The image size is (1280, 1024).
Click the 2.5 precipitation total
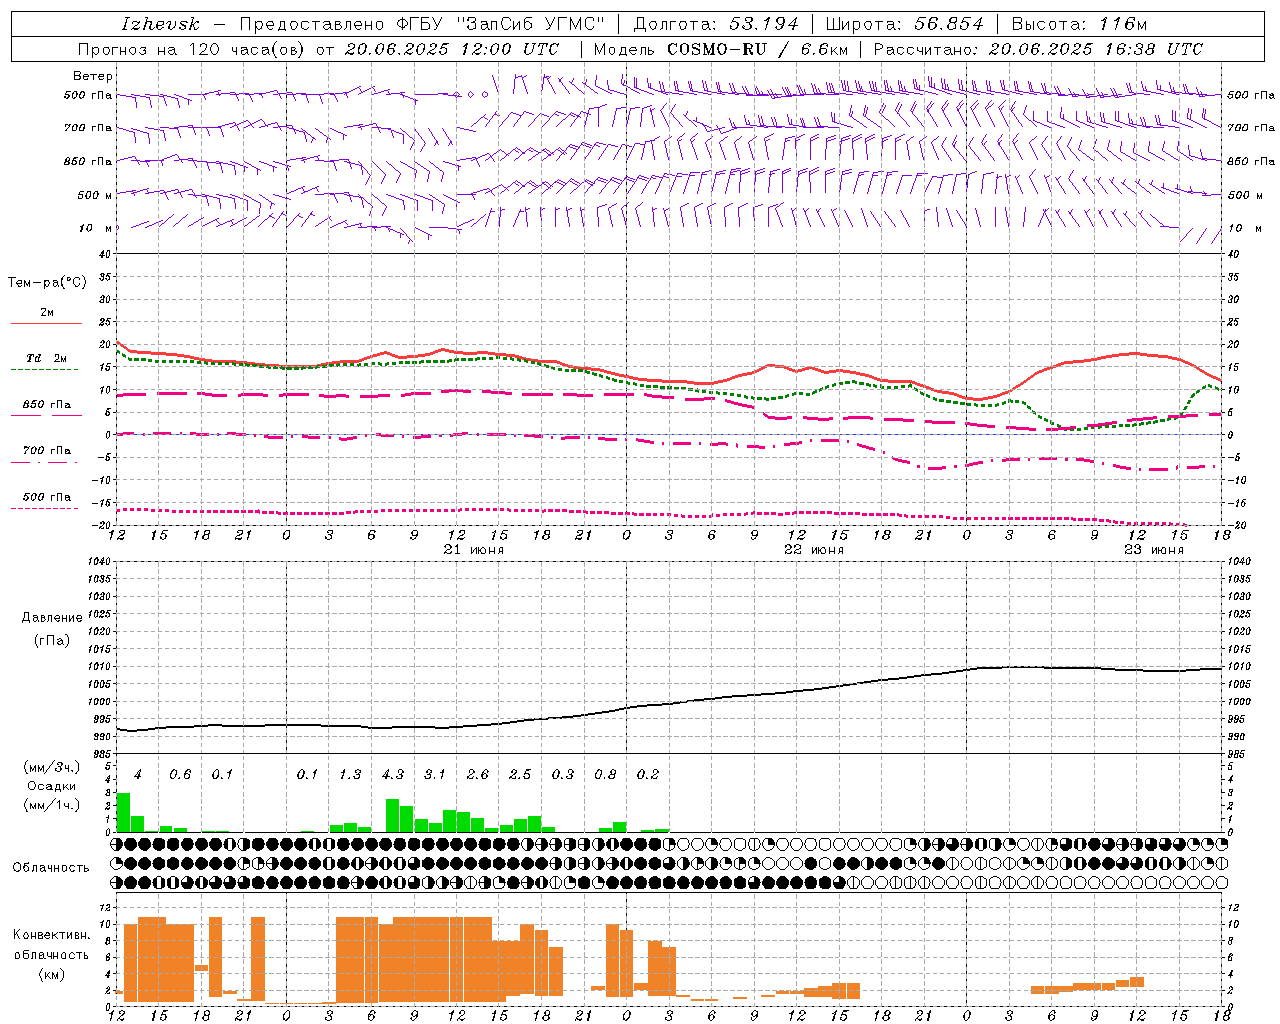[520, 774]
